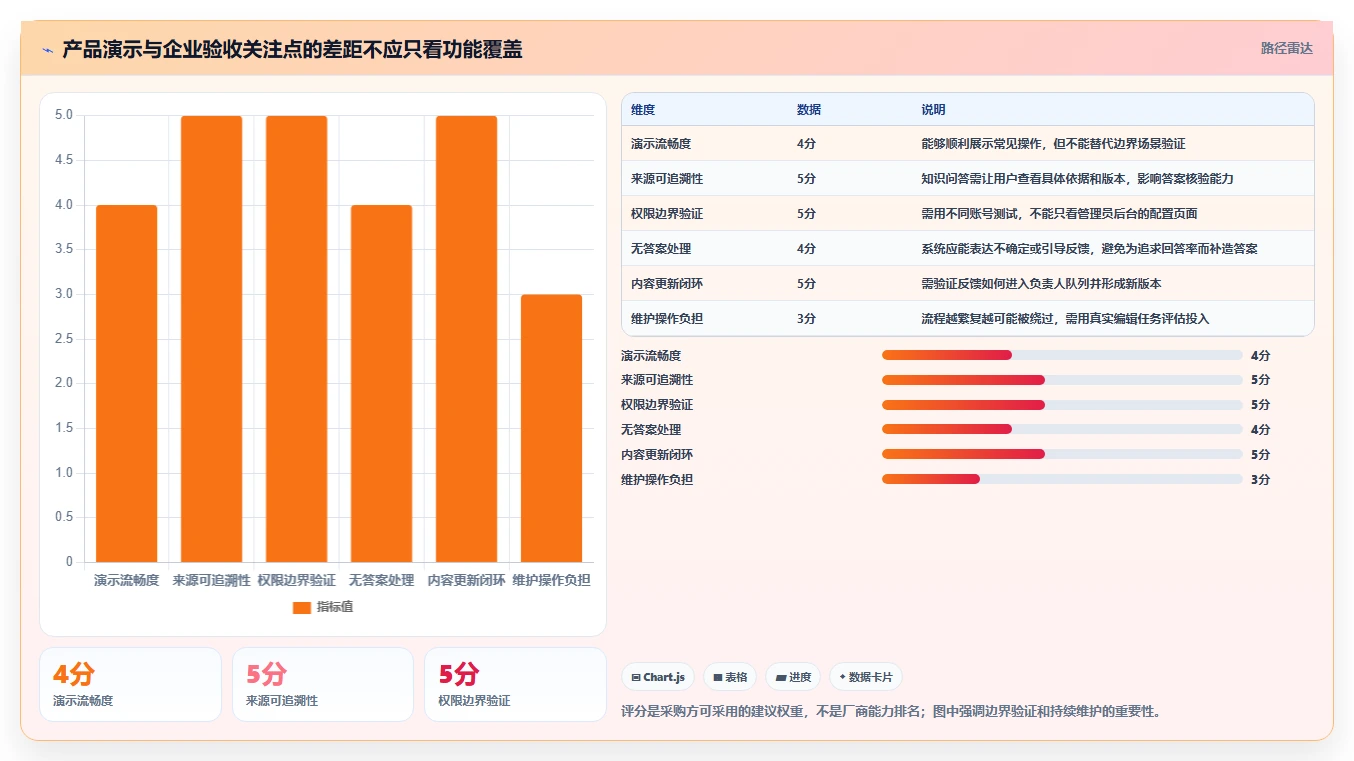This screenshot has width=1354, height=761.
Task: Click the 指标值 legend text
Action: pos(335,607)
